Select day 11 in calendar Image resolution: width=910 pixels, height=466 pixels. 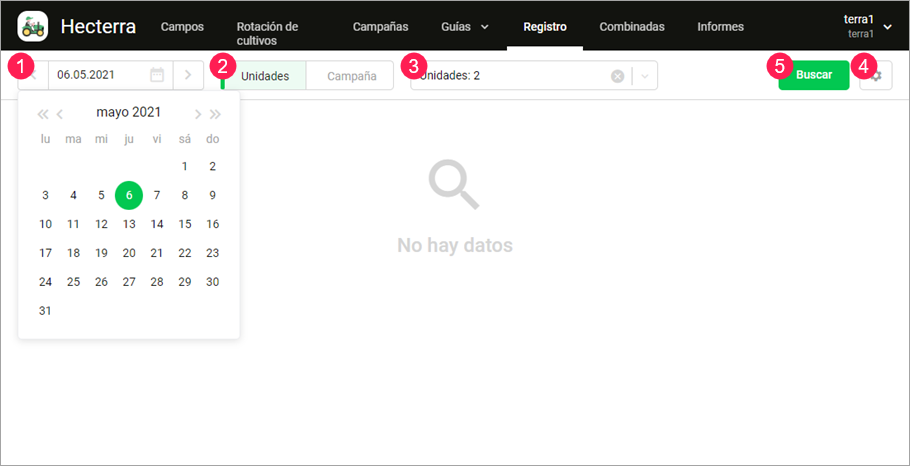[73, 224]
